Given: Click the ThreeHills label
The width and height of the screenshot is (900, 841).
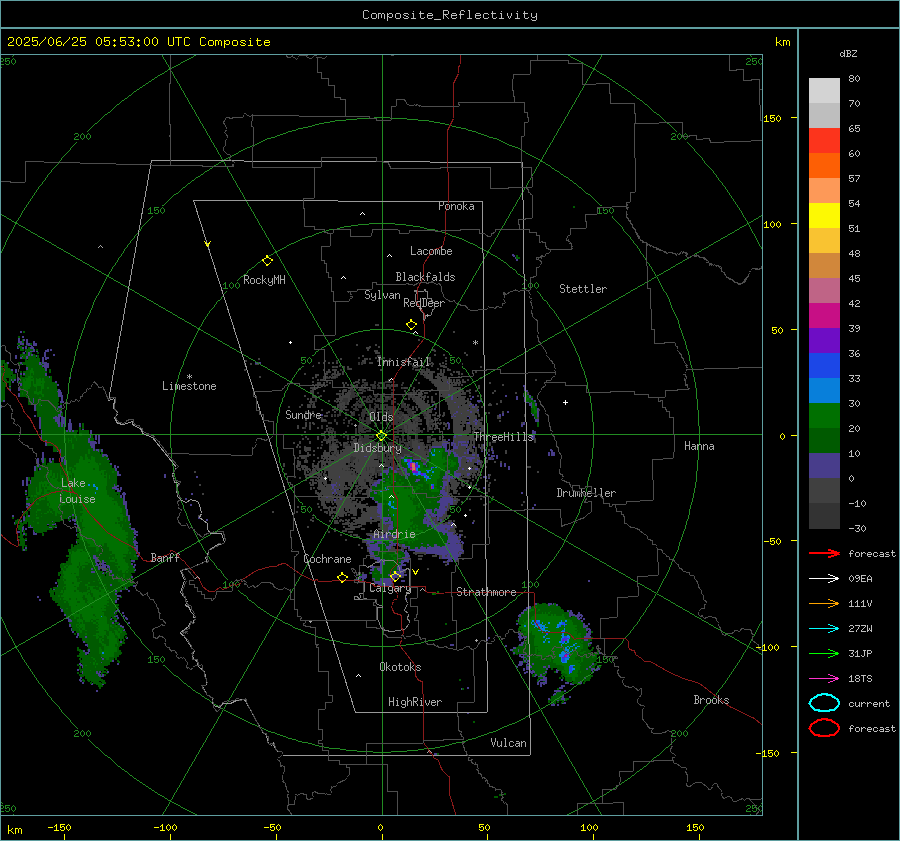Looking at the screenshot, I should point(504,437).
